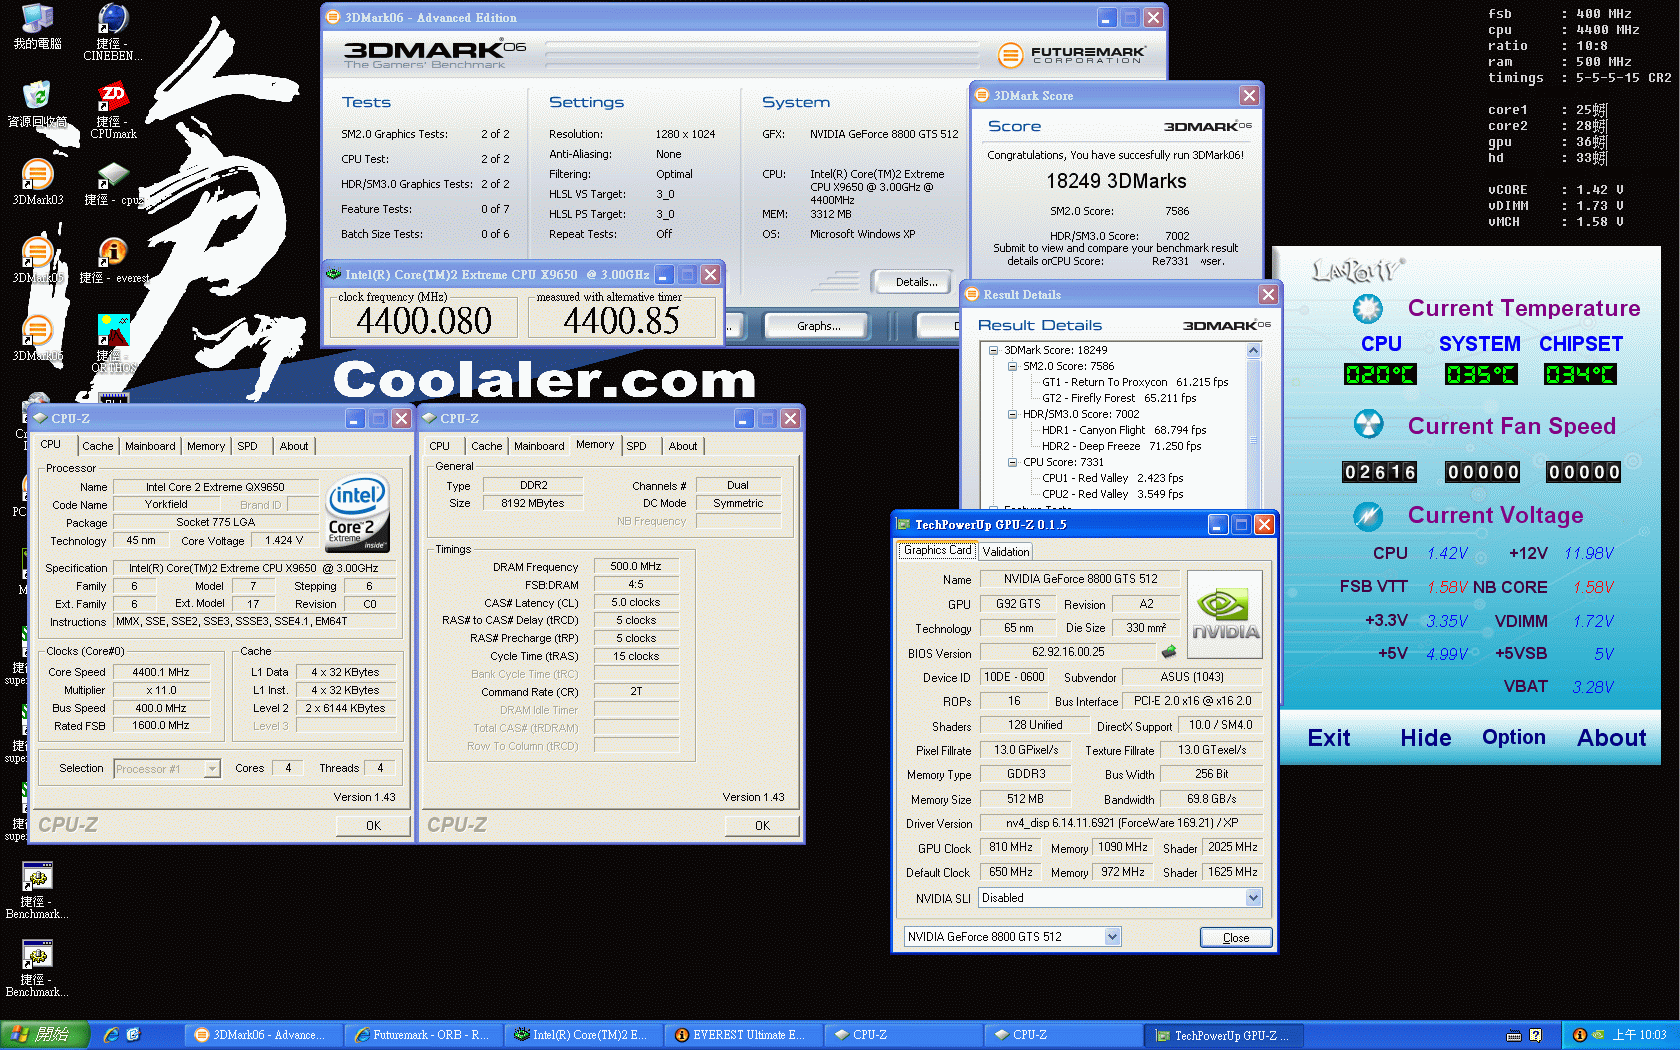
Task: Select GT1 Return To Proxycon result
Action: tap(1135, 382)
